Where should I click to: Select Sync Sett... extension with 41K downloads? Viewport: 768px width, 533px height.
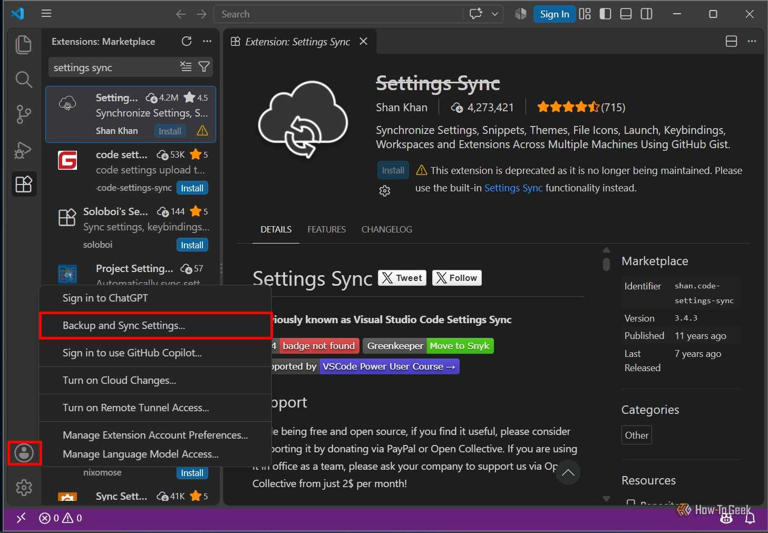pyautogui.click(x=130, y=496)
